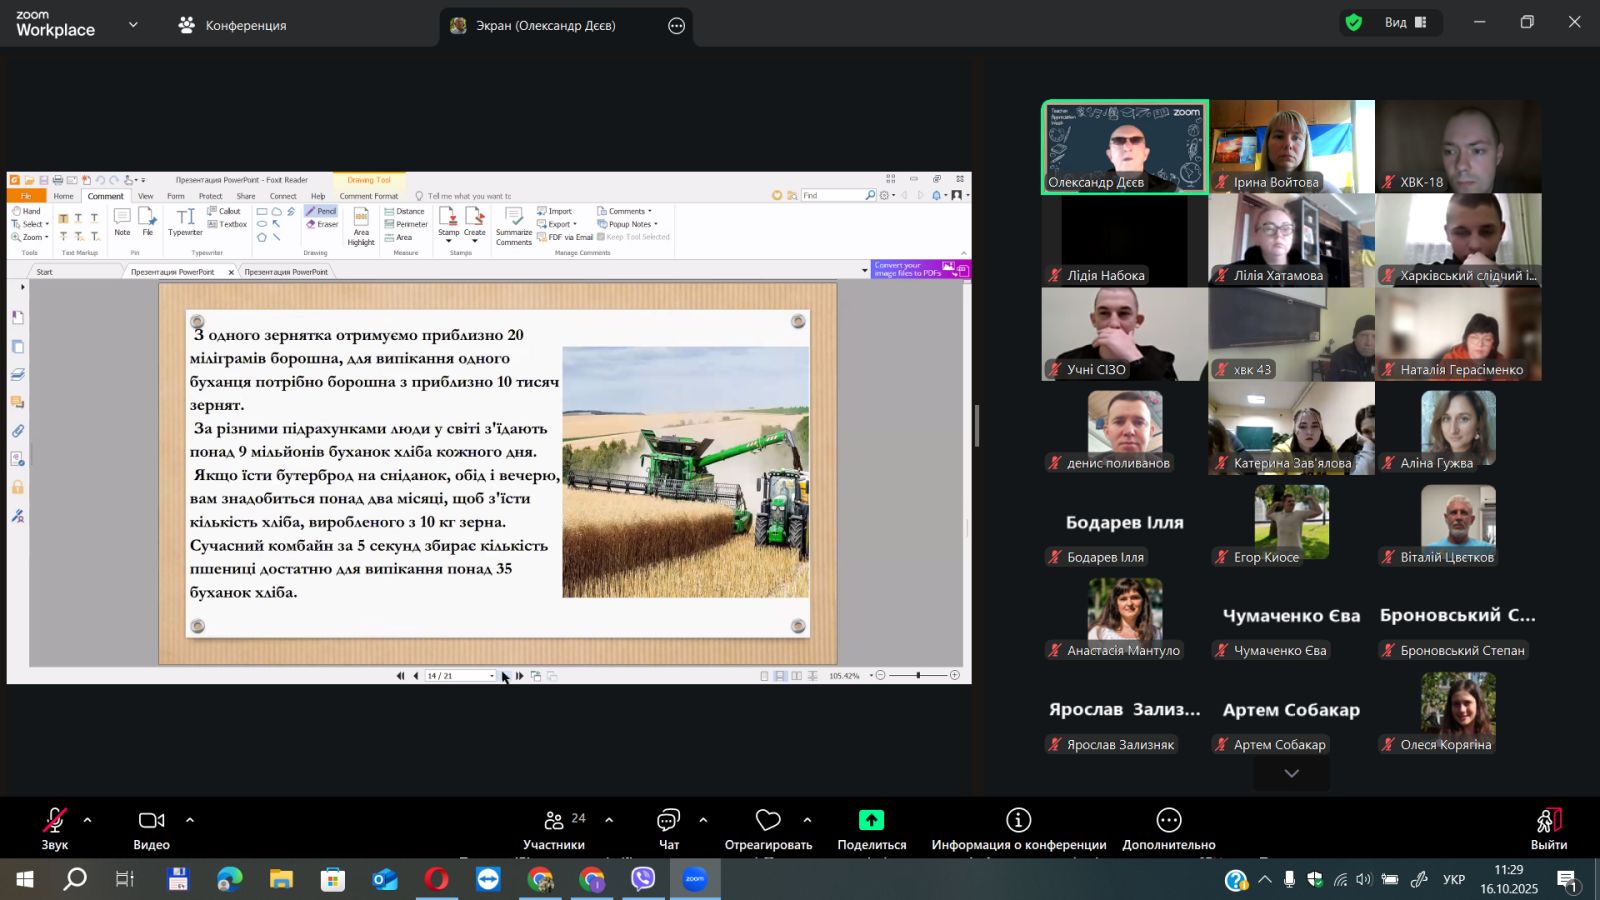
Task: Click the Отреагировать heart reaction icon
Action: [768, 821]
